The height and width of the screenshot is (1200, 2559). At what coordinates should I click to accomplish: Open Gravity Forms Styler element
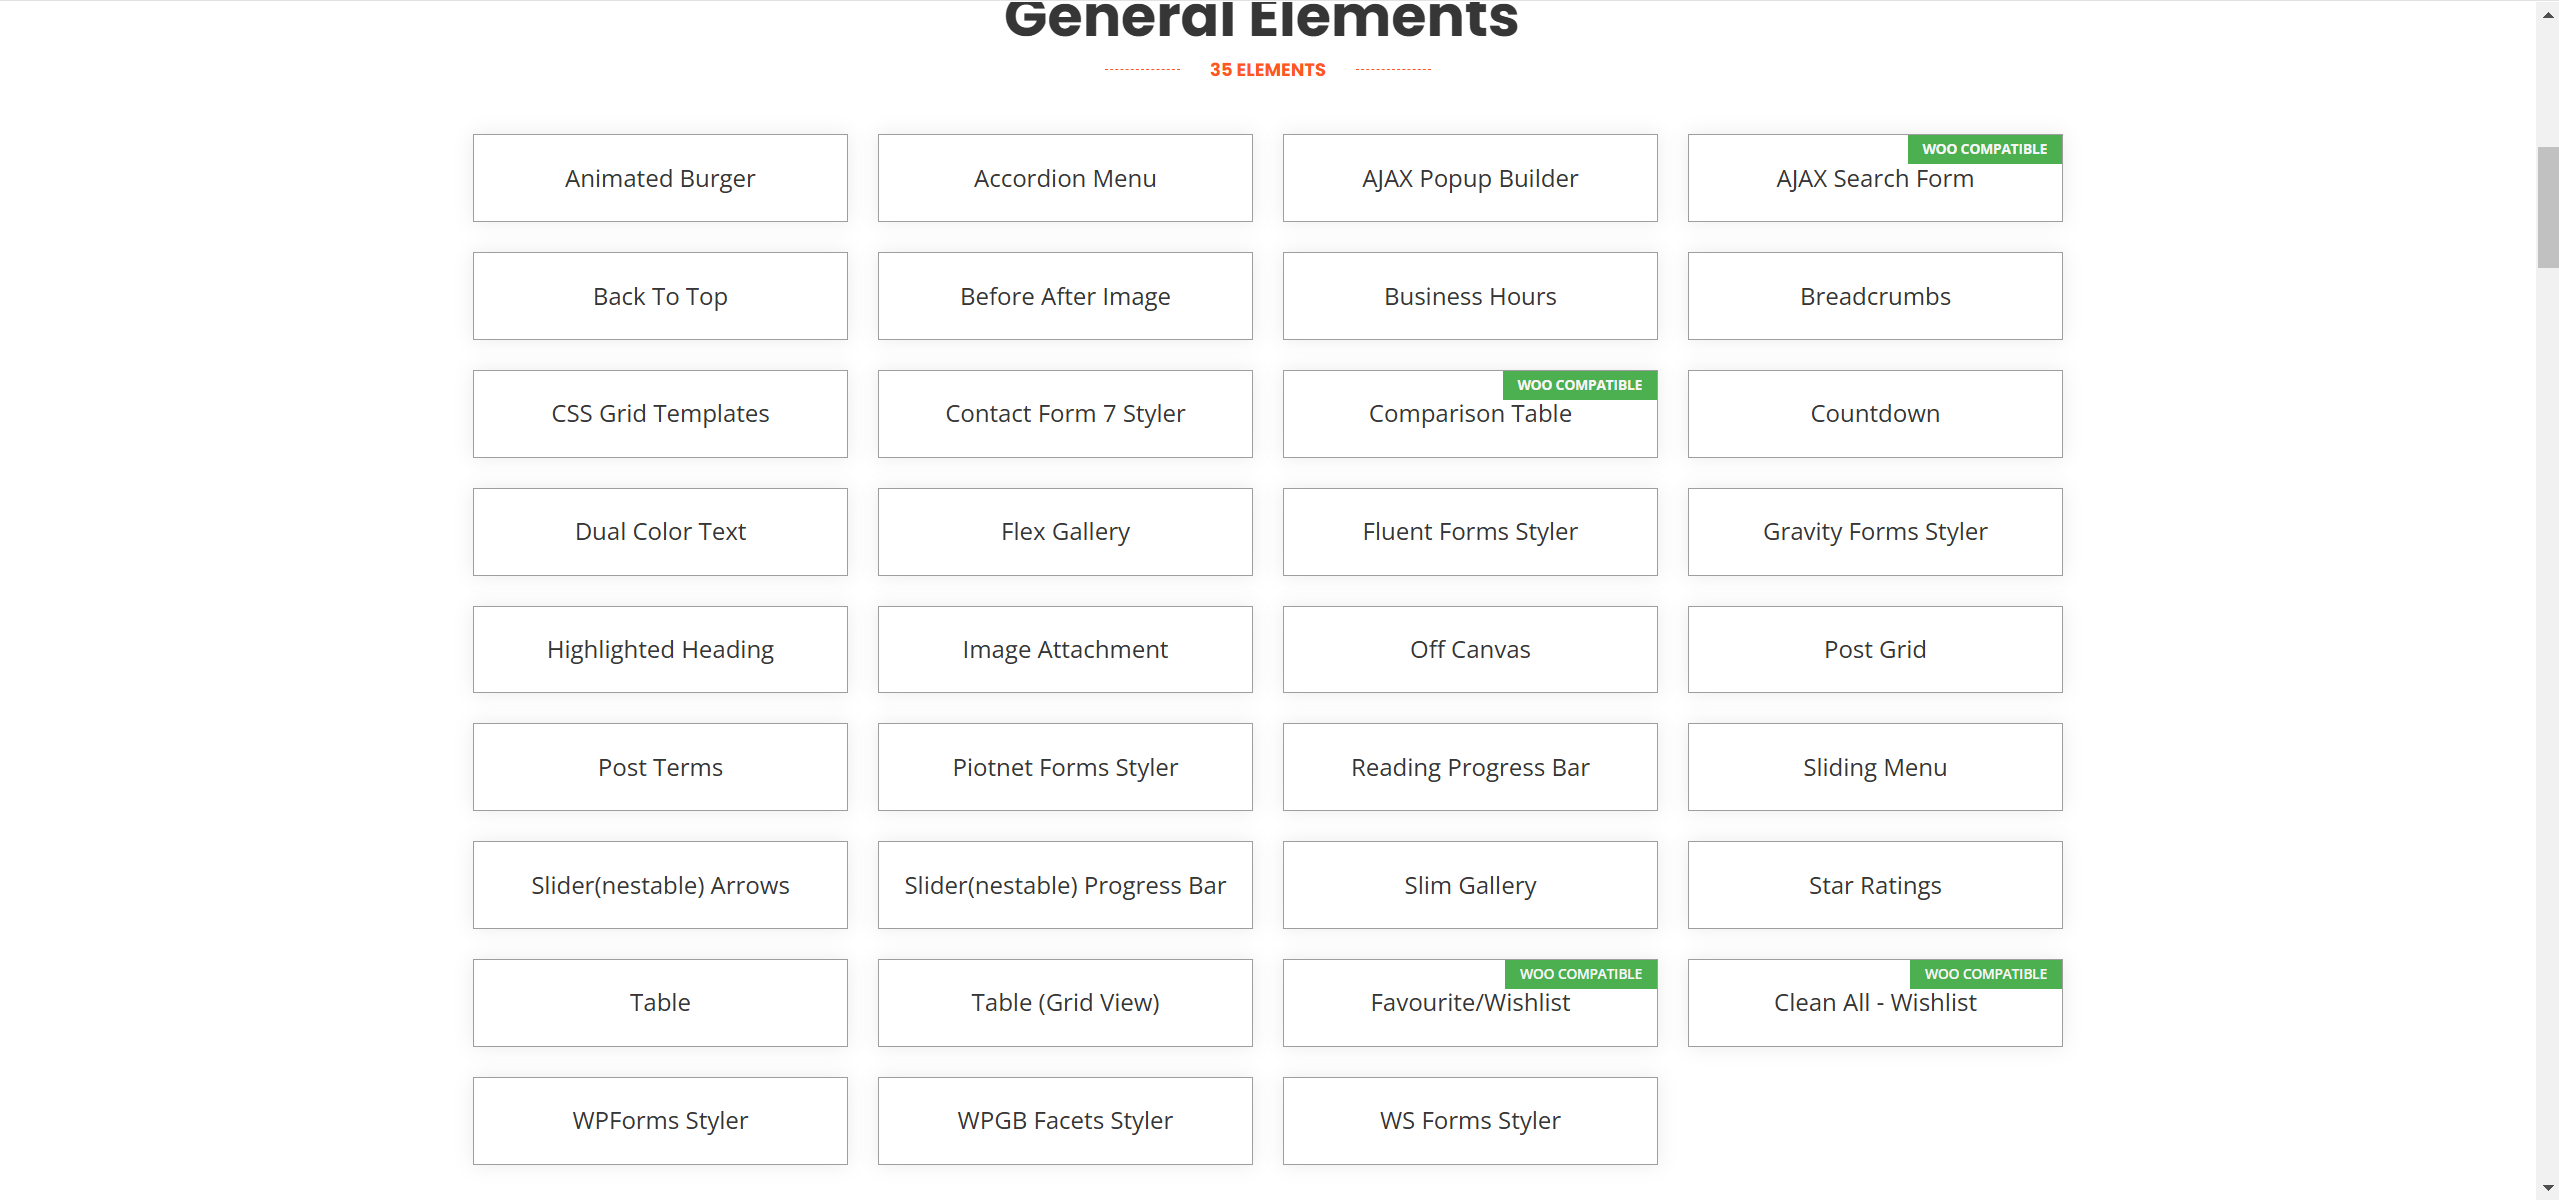point(1874,532)
